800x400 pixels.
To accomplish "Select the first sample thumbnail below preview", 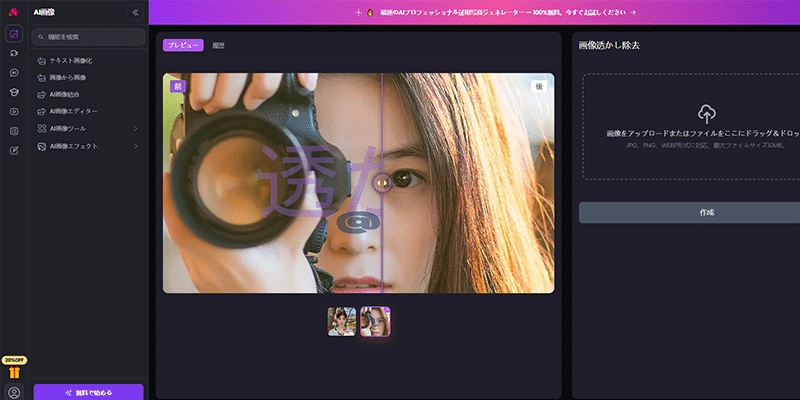I will [x=342, y=321].
